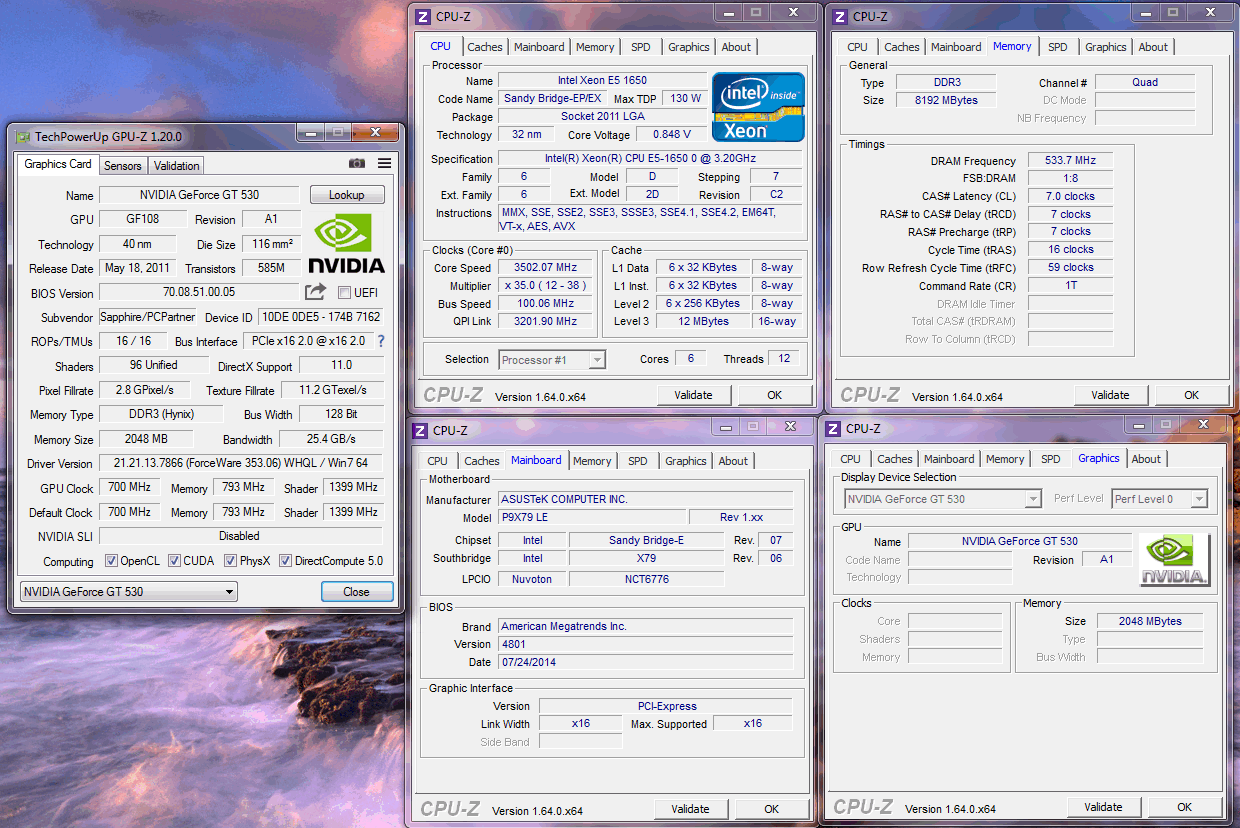Switch to the Validation tab in GPU-Z
This screenshot has width=1240, height=828.
[177, 166]
